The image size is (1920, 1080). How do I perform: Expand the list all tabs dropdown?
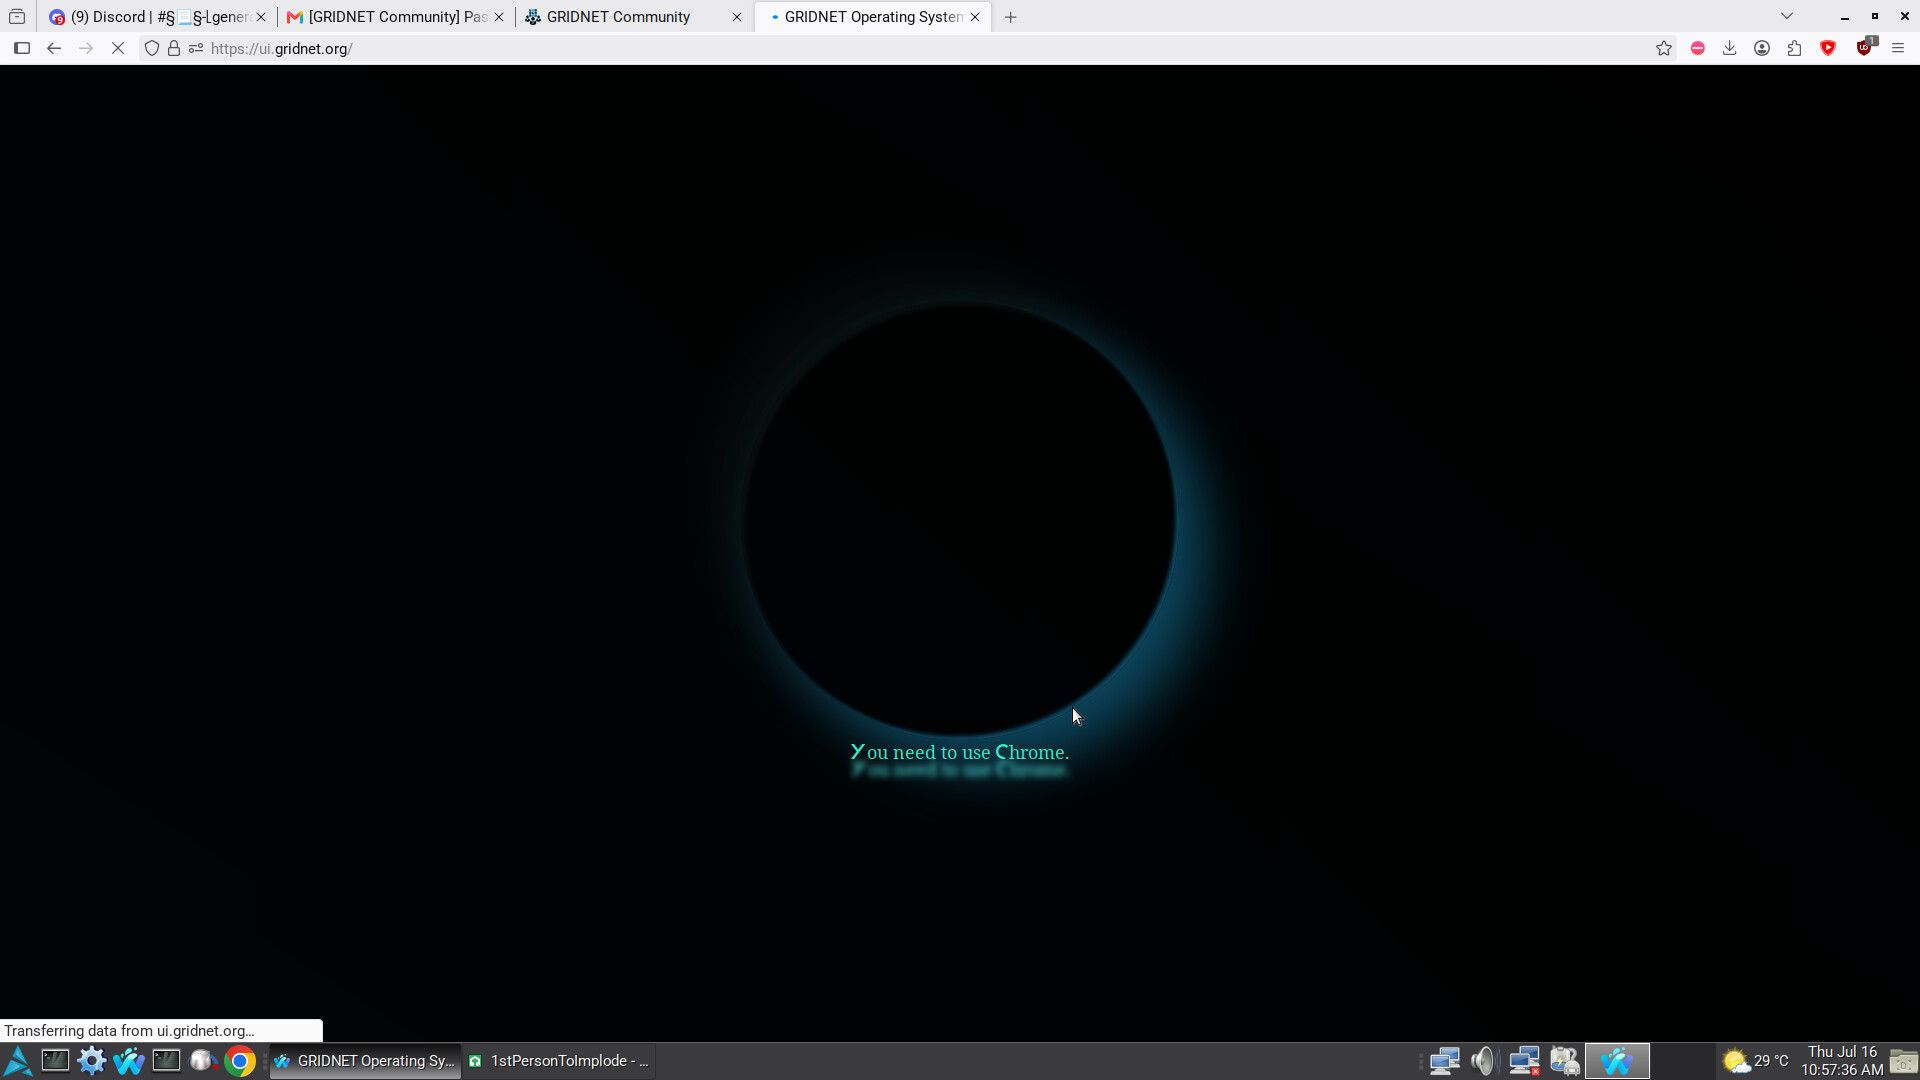pos(1787,16)
